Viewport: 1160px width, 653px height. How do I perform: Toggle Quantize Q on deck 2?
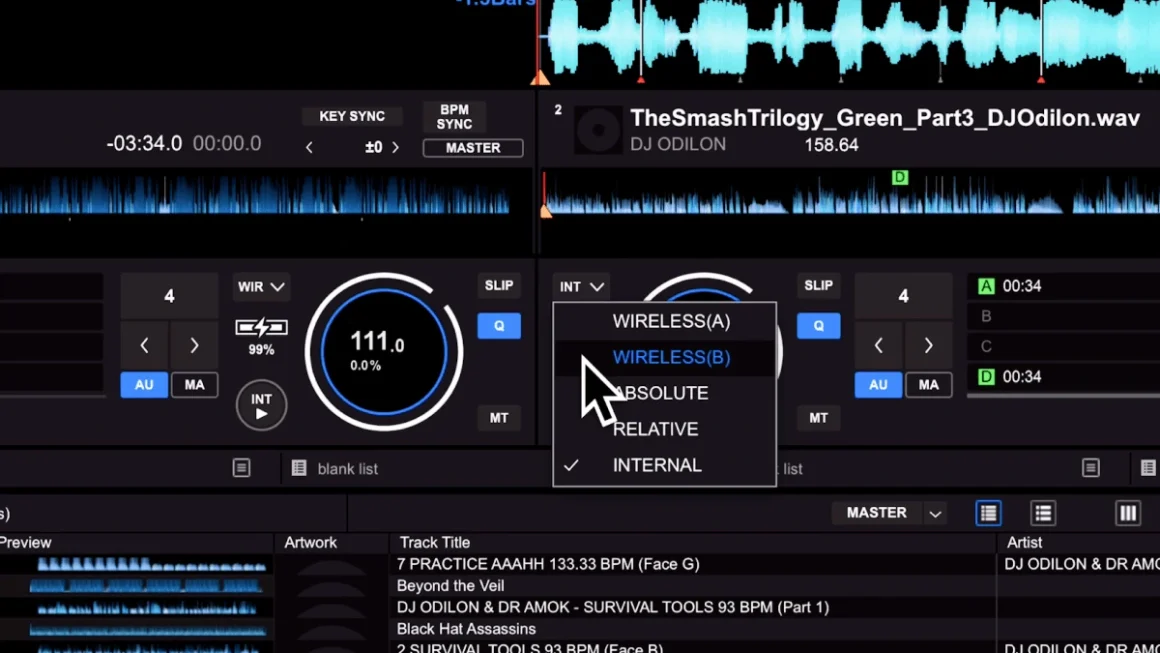click(x=818, y=326)
